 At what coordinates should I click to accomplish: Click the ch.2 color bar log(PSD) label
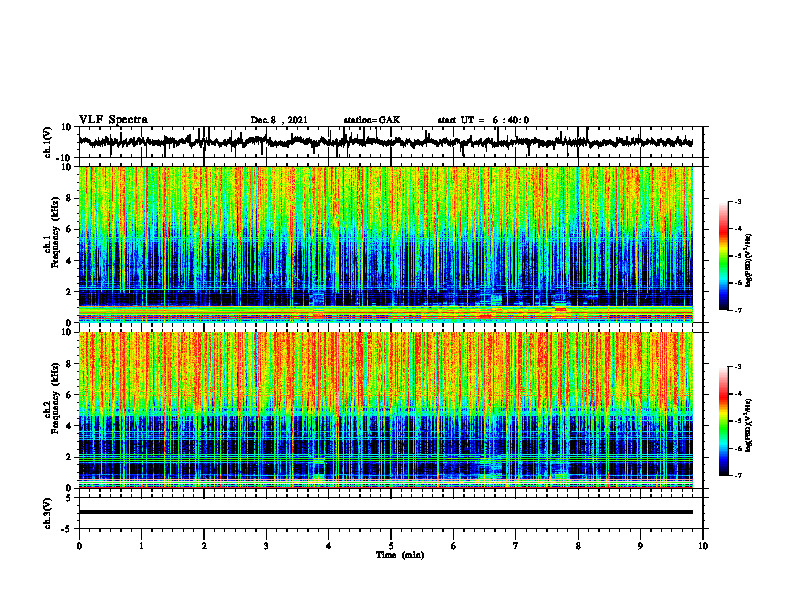point(749,425)
